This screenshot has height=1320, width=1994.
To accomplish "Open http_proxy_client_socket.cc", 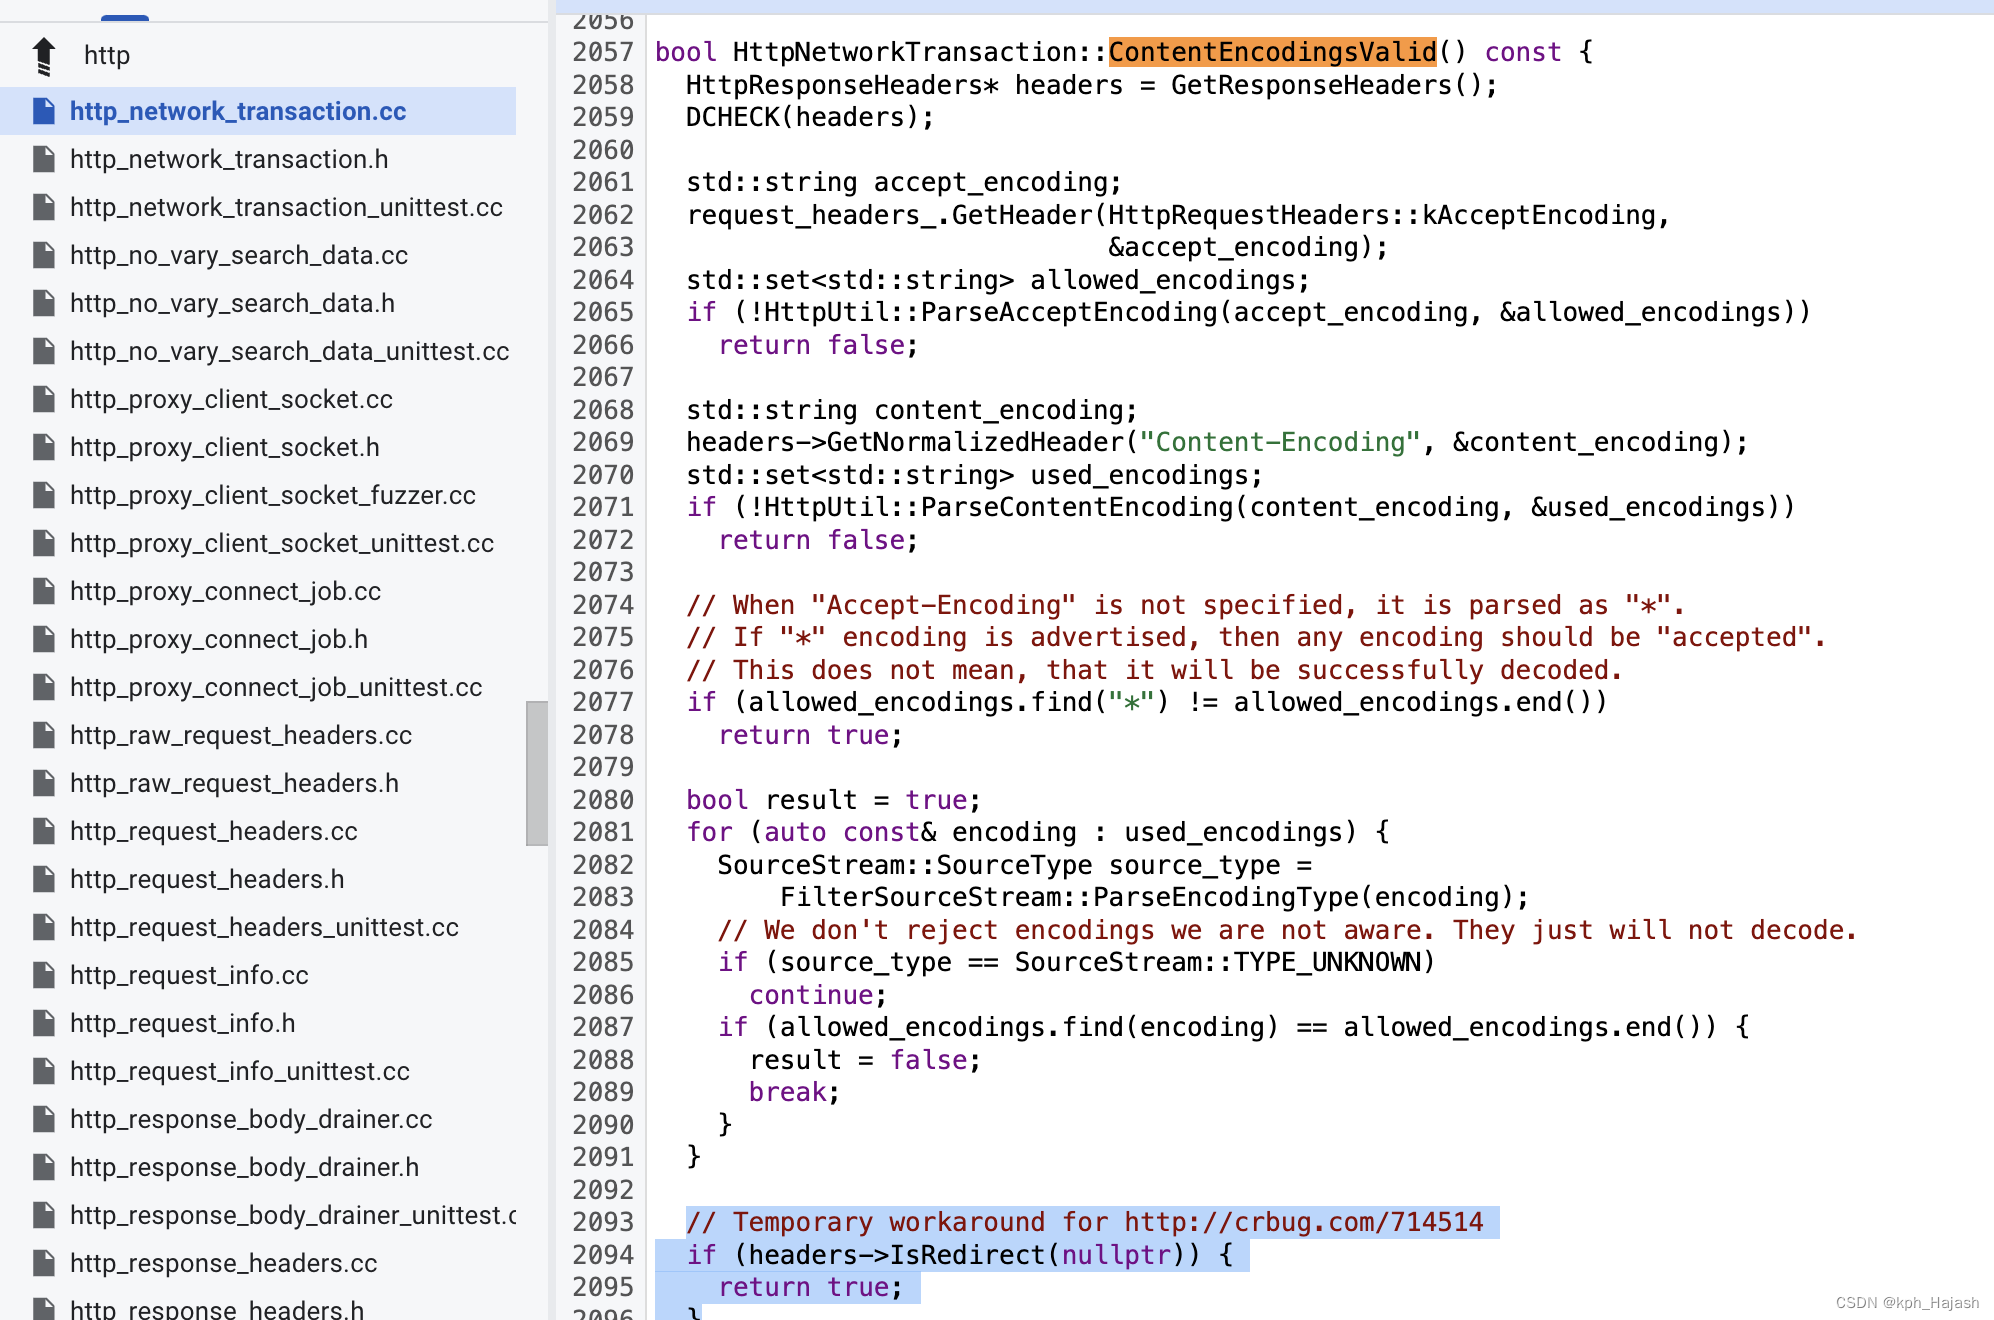I will point(231,399).
